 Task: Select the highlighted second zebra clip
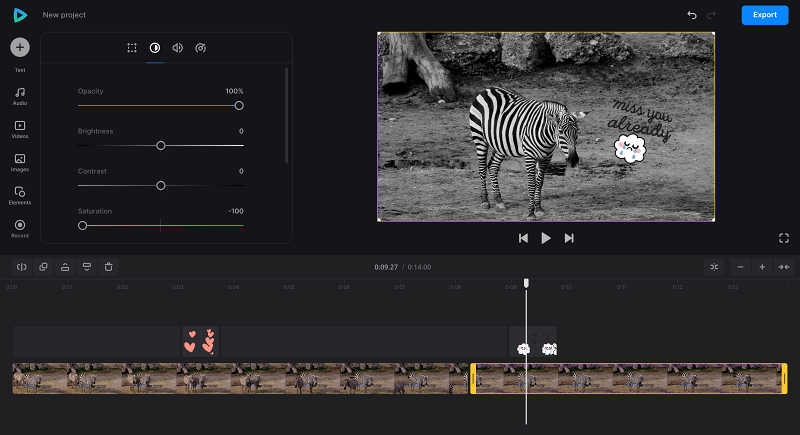(x=629, y=378)
